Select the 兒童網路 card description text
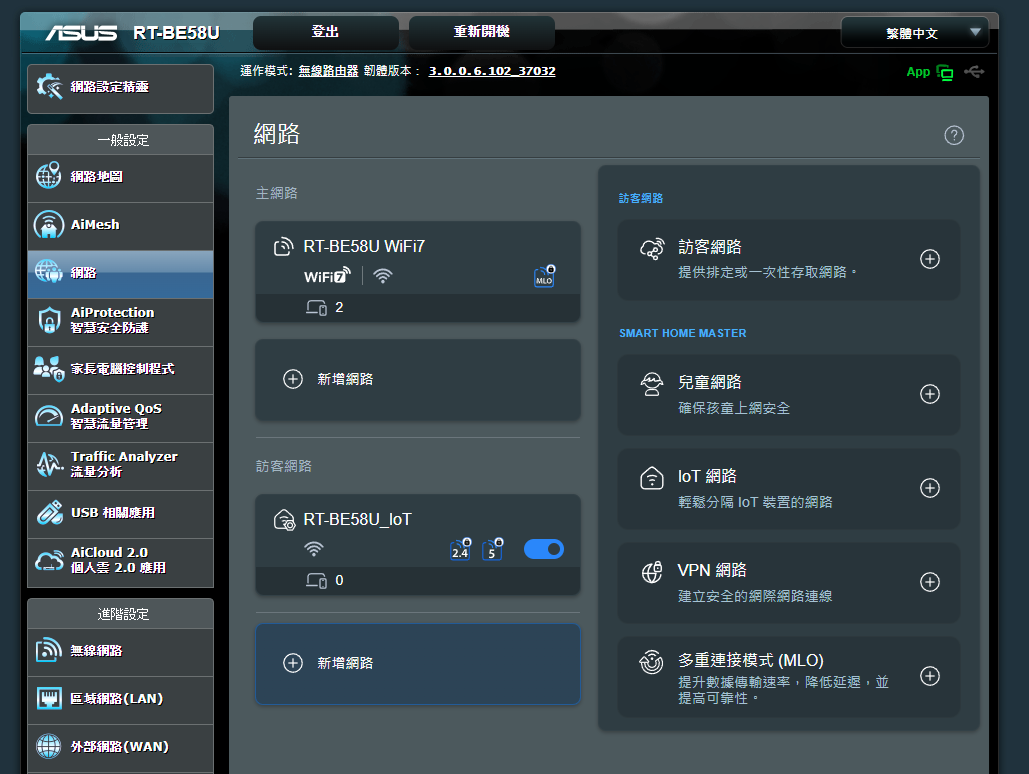Viewport: 1029px width, 774px height. click(x=734, y=408)
